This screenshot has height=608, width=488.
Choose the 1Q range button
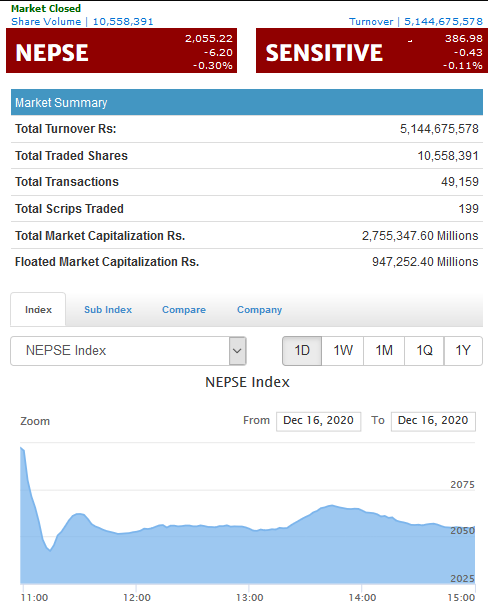424,351
